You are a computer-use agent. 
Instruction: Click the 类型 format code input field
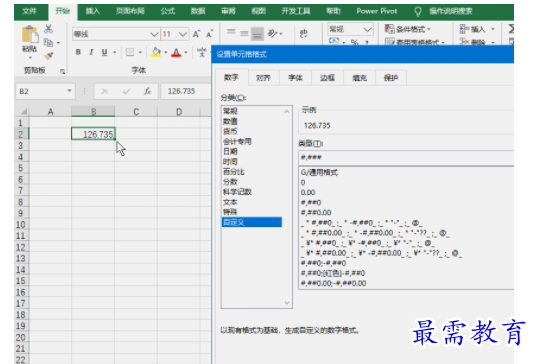pos(406,158)
